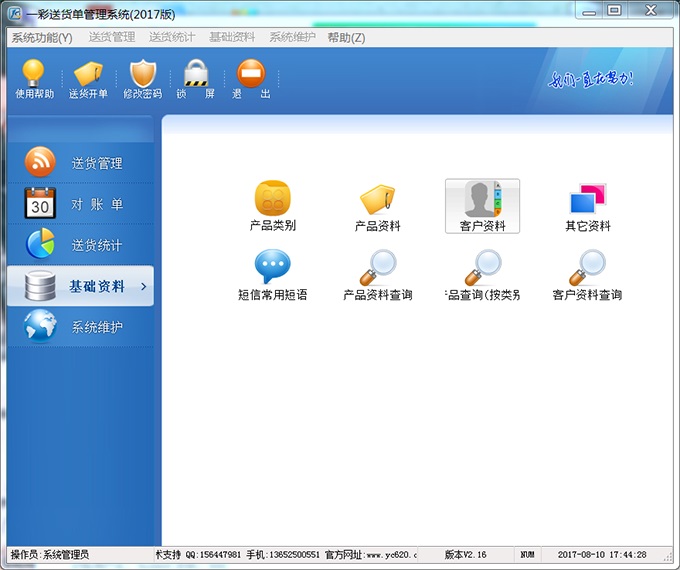Click the QQ support number in status bar
680x570 pixels.
tap(213, 554)
